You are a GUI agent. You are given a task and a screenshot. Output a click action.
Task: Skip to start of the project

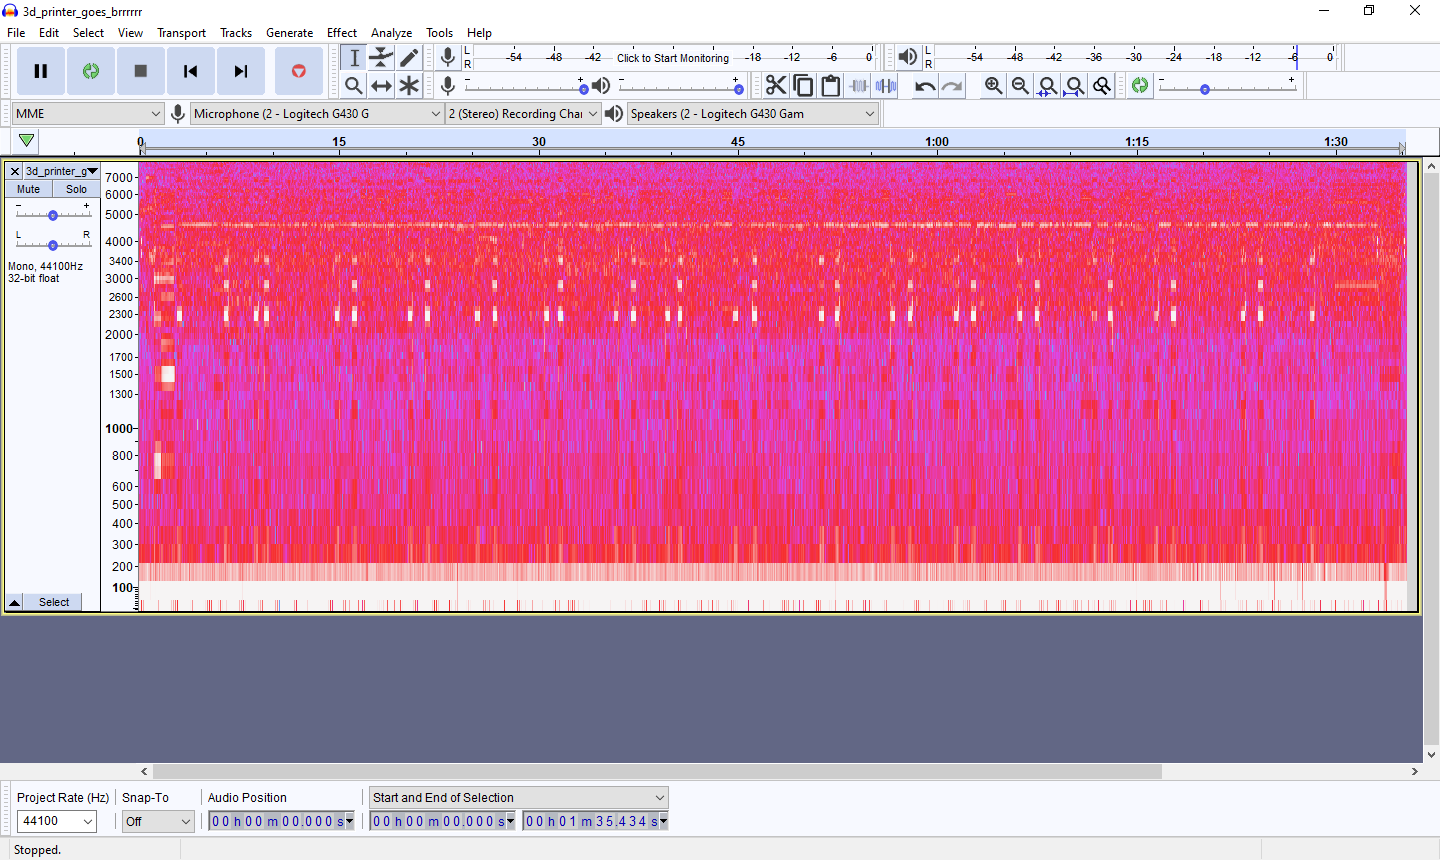click(x=191, y=71)
